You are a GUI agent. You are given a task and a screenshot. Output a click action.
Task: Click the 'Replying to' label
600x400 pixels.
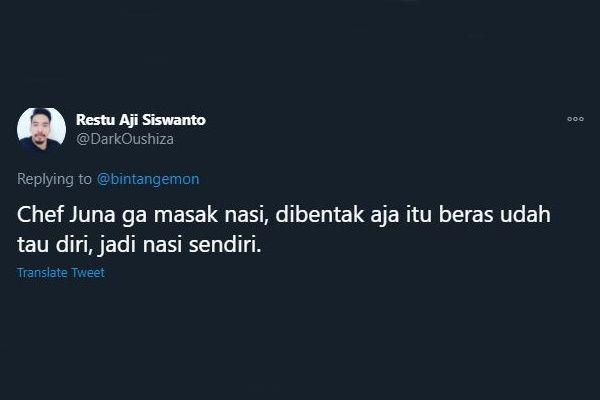coord(54,179)
